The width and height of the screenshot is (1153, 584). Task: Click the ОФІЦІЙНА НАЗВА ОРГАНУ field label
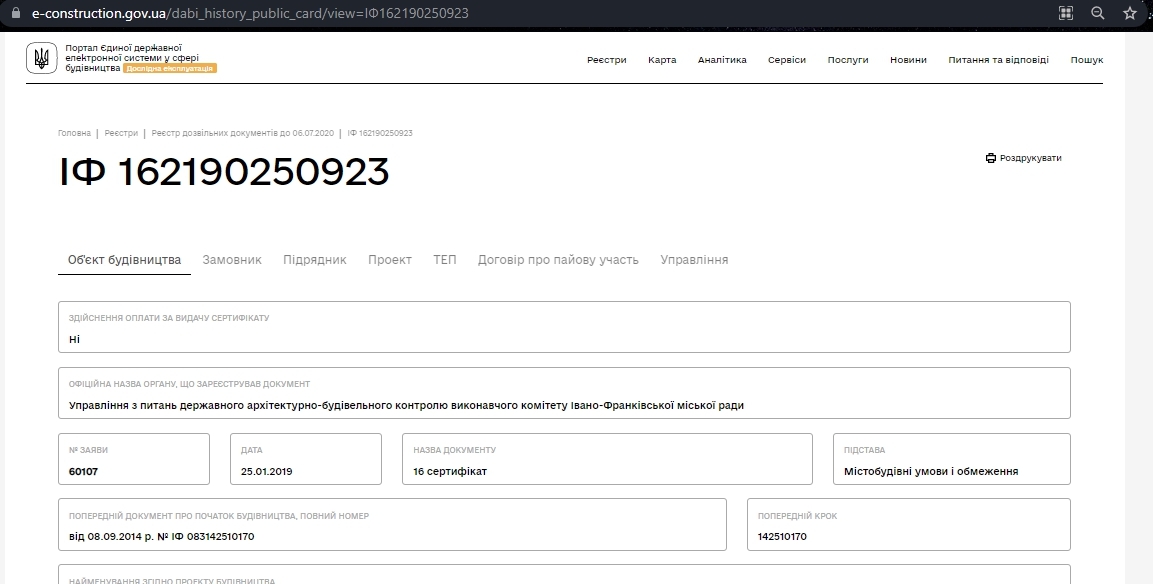(x=189, y=384)
